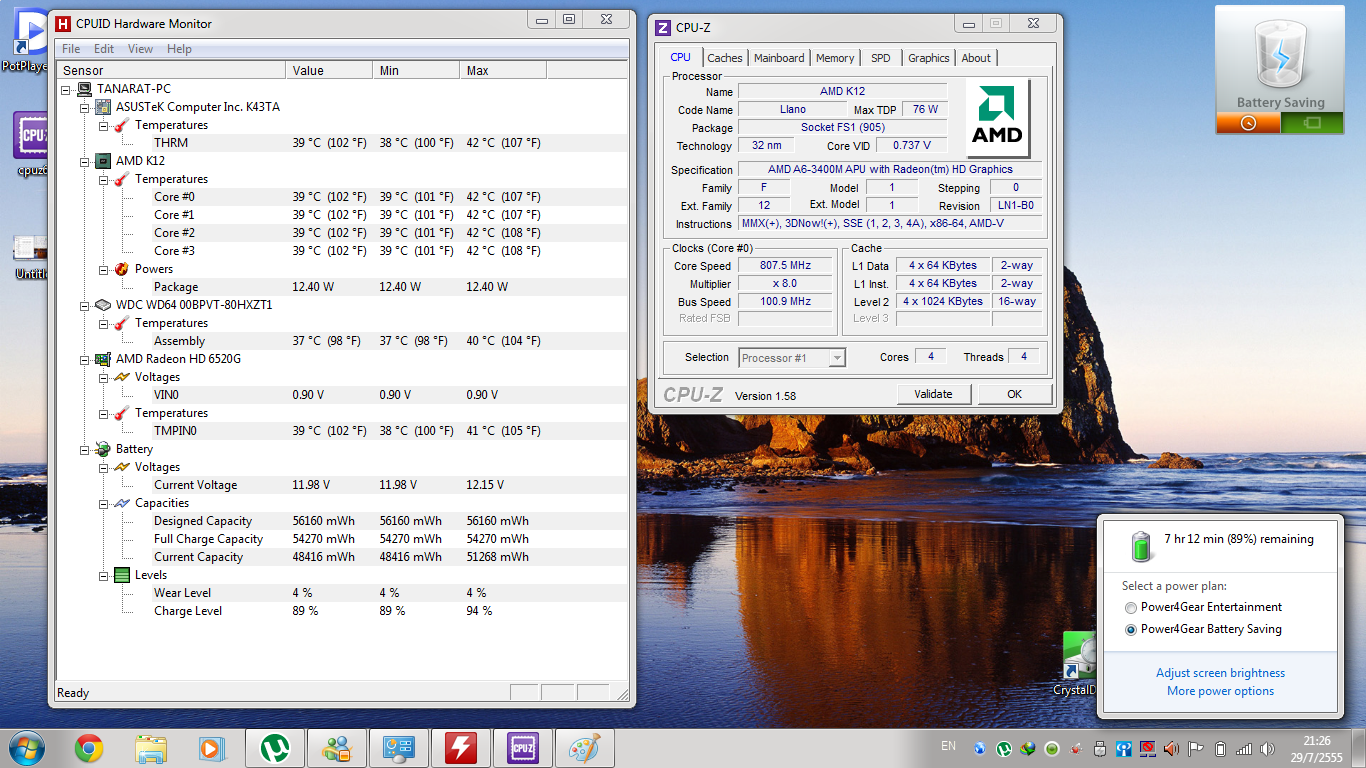Launch Google Chrome from the taskbar
1366x768 pixels.
click(x=89, y=748)
